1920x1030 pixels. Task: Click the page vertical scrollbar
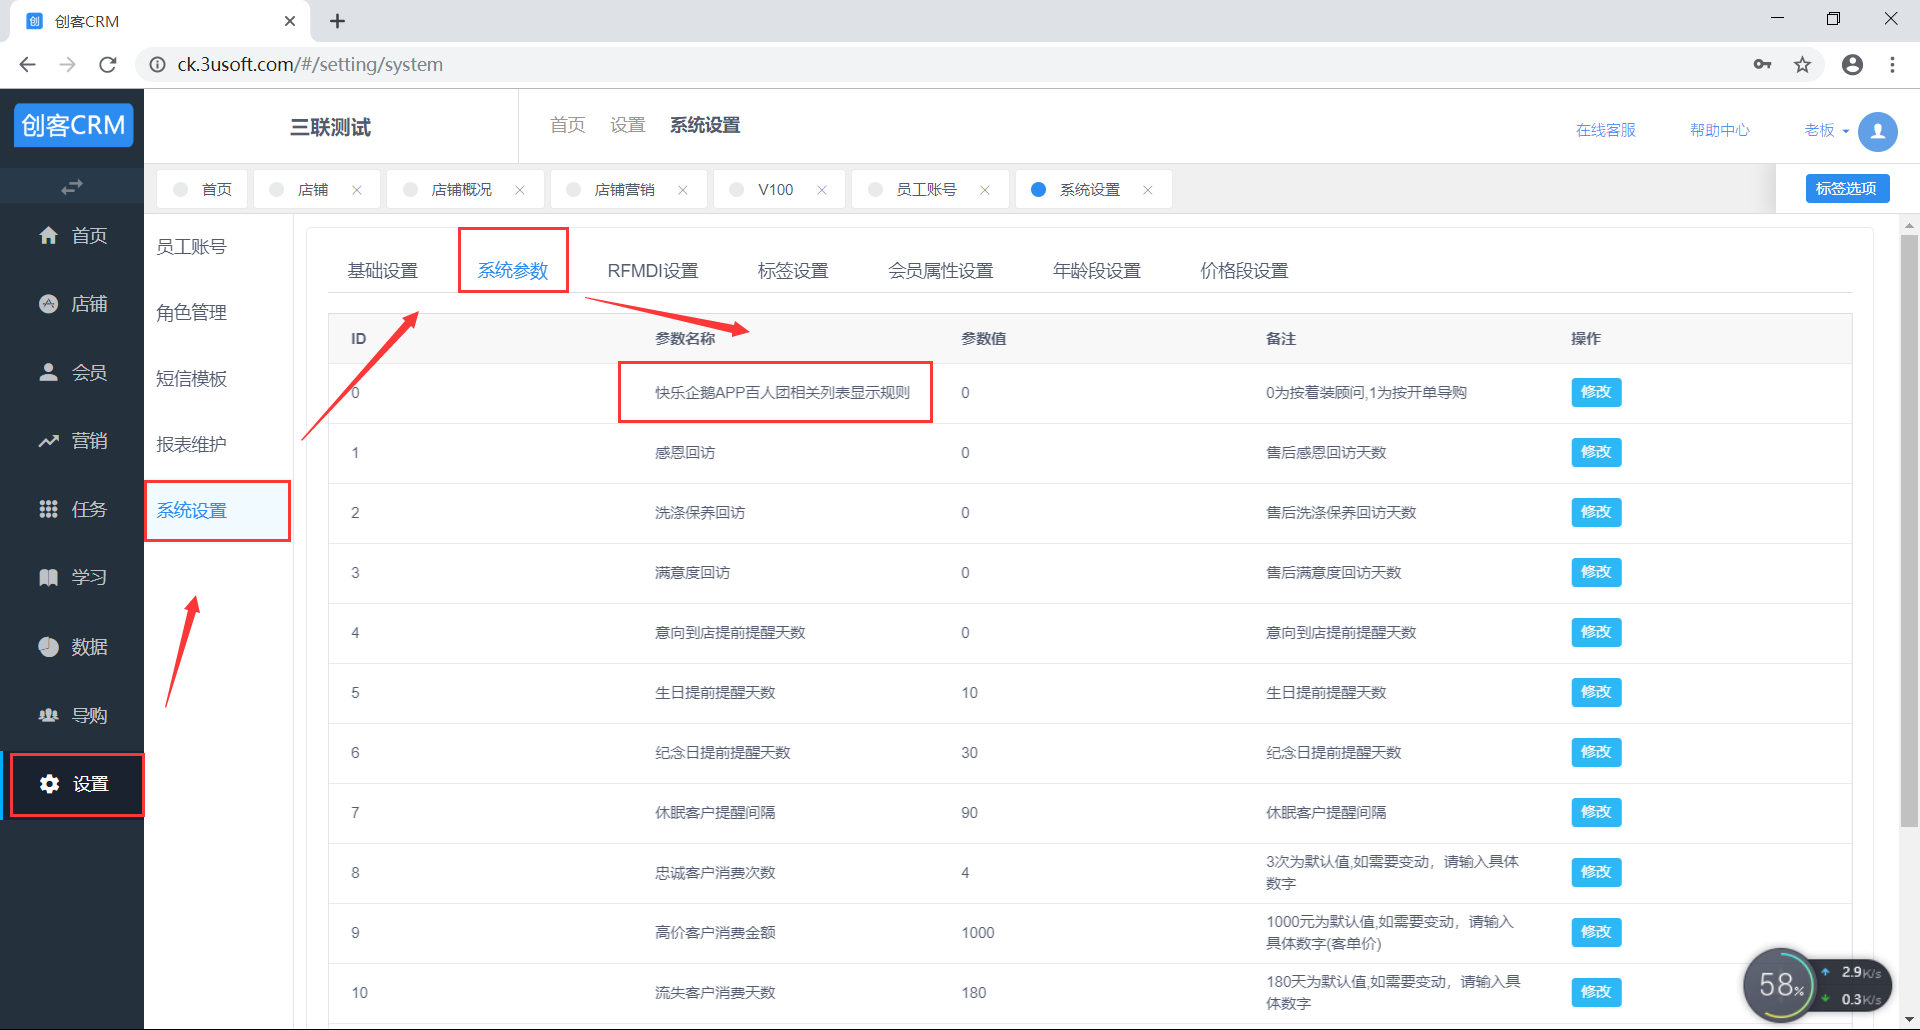click(x=1909, y=530)
